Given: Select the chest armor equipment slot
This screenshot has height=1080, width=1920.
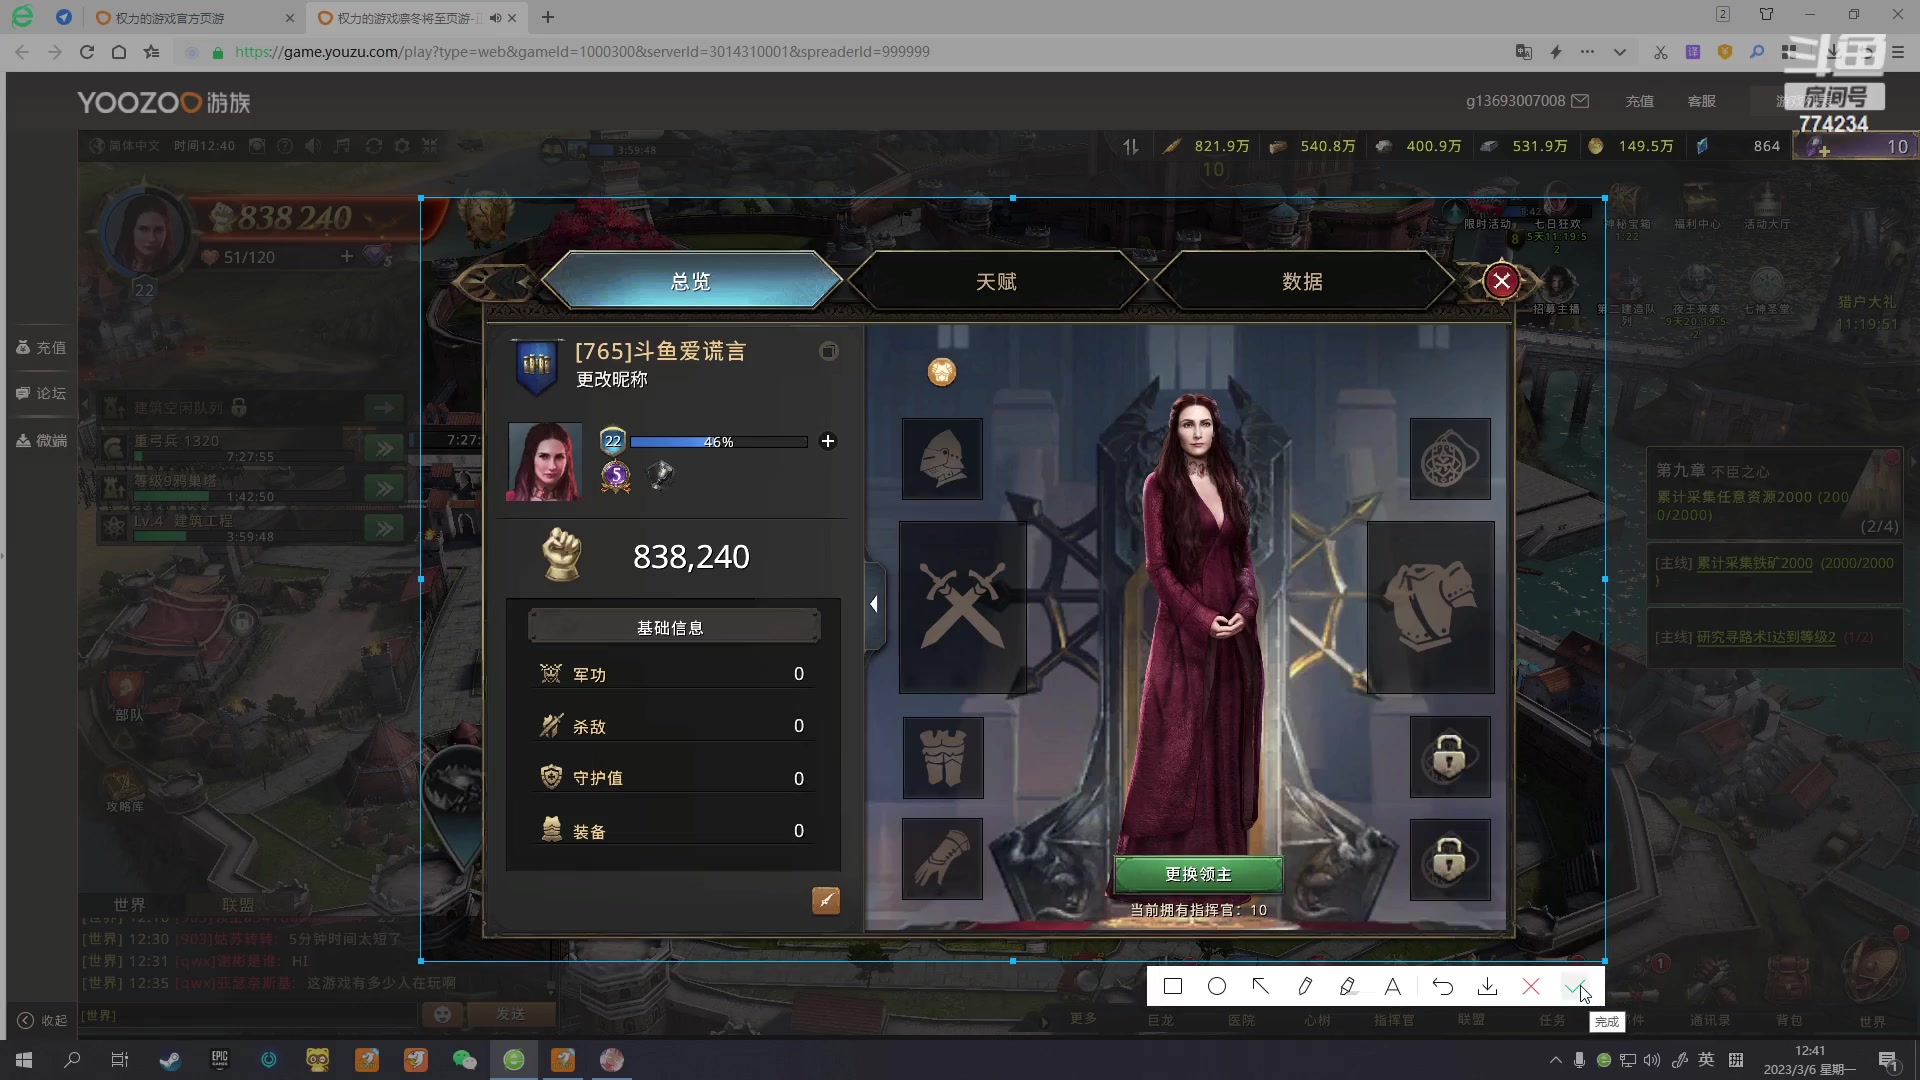Looking at the screenshot, I should [x=1431, y=607].
